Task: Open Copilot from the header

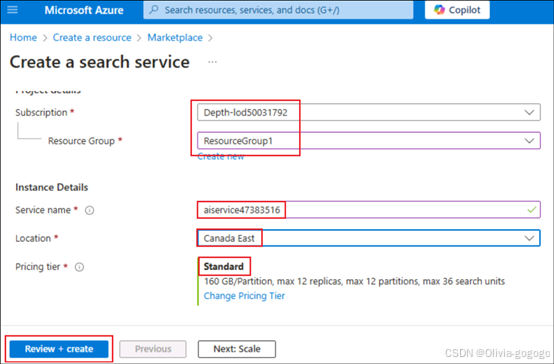Action: 457,10
